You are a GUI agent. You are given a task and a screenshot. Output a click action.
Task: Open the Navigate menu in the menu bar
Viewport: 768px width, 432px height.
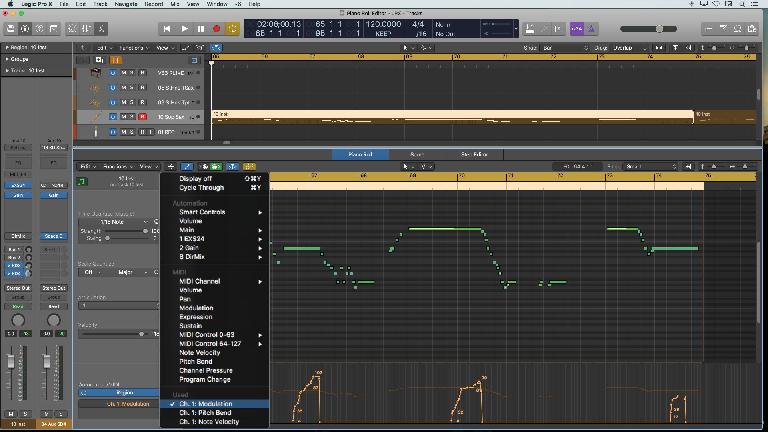(125, 4)
